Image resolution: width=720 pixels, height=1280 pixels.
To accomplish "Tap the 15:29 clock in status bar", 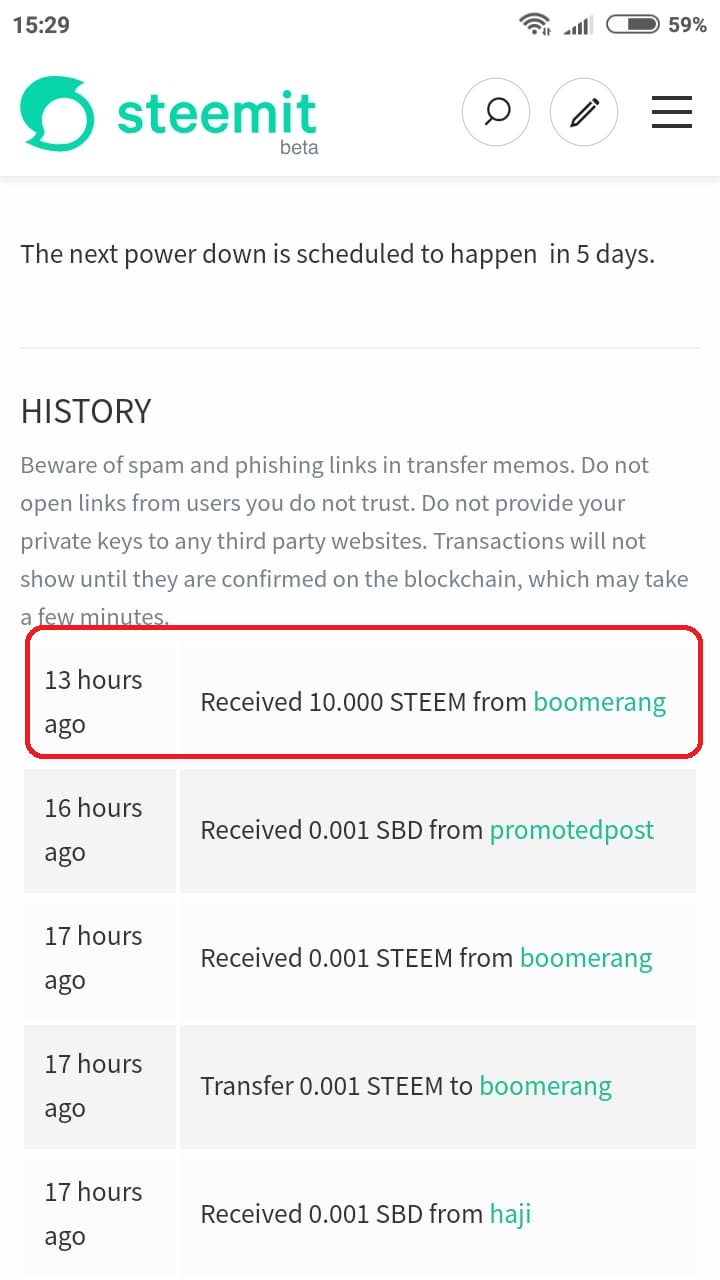I will click(x=41, y=25).
